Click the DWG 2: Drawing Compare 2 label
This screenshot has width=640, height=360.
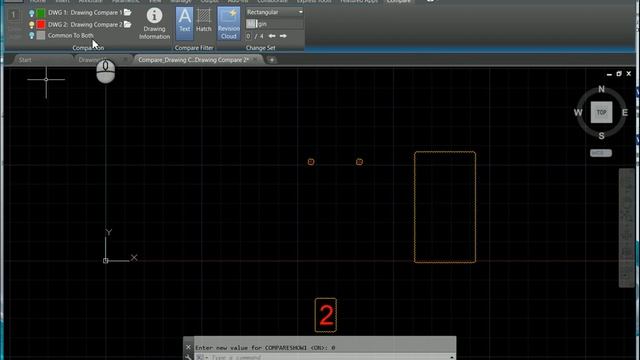click(x=85, y=24)
